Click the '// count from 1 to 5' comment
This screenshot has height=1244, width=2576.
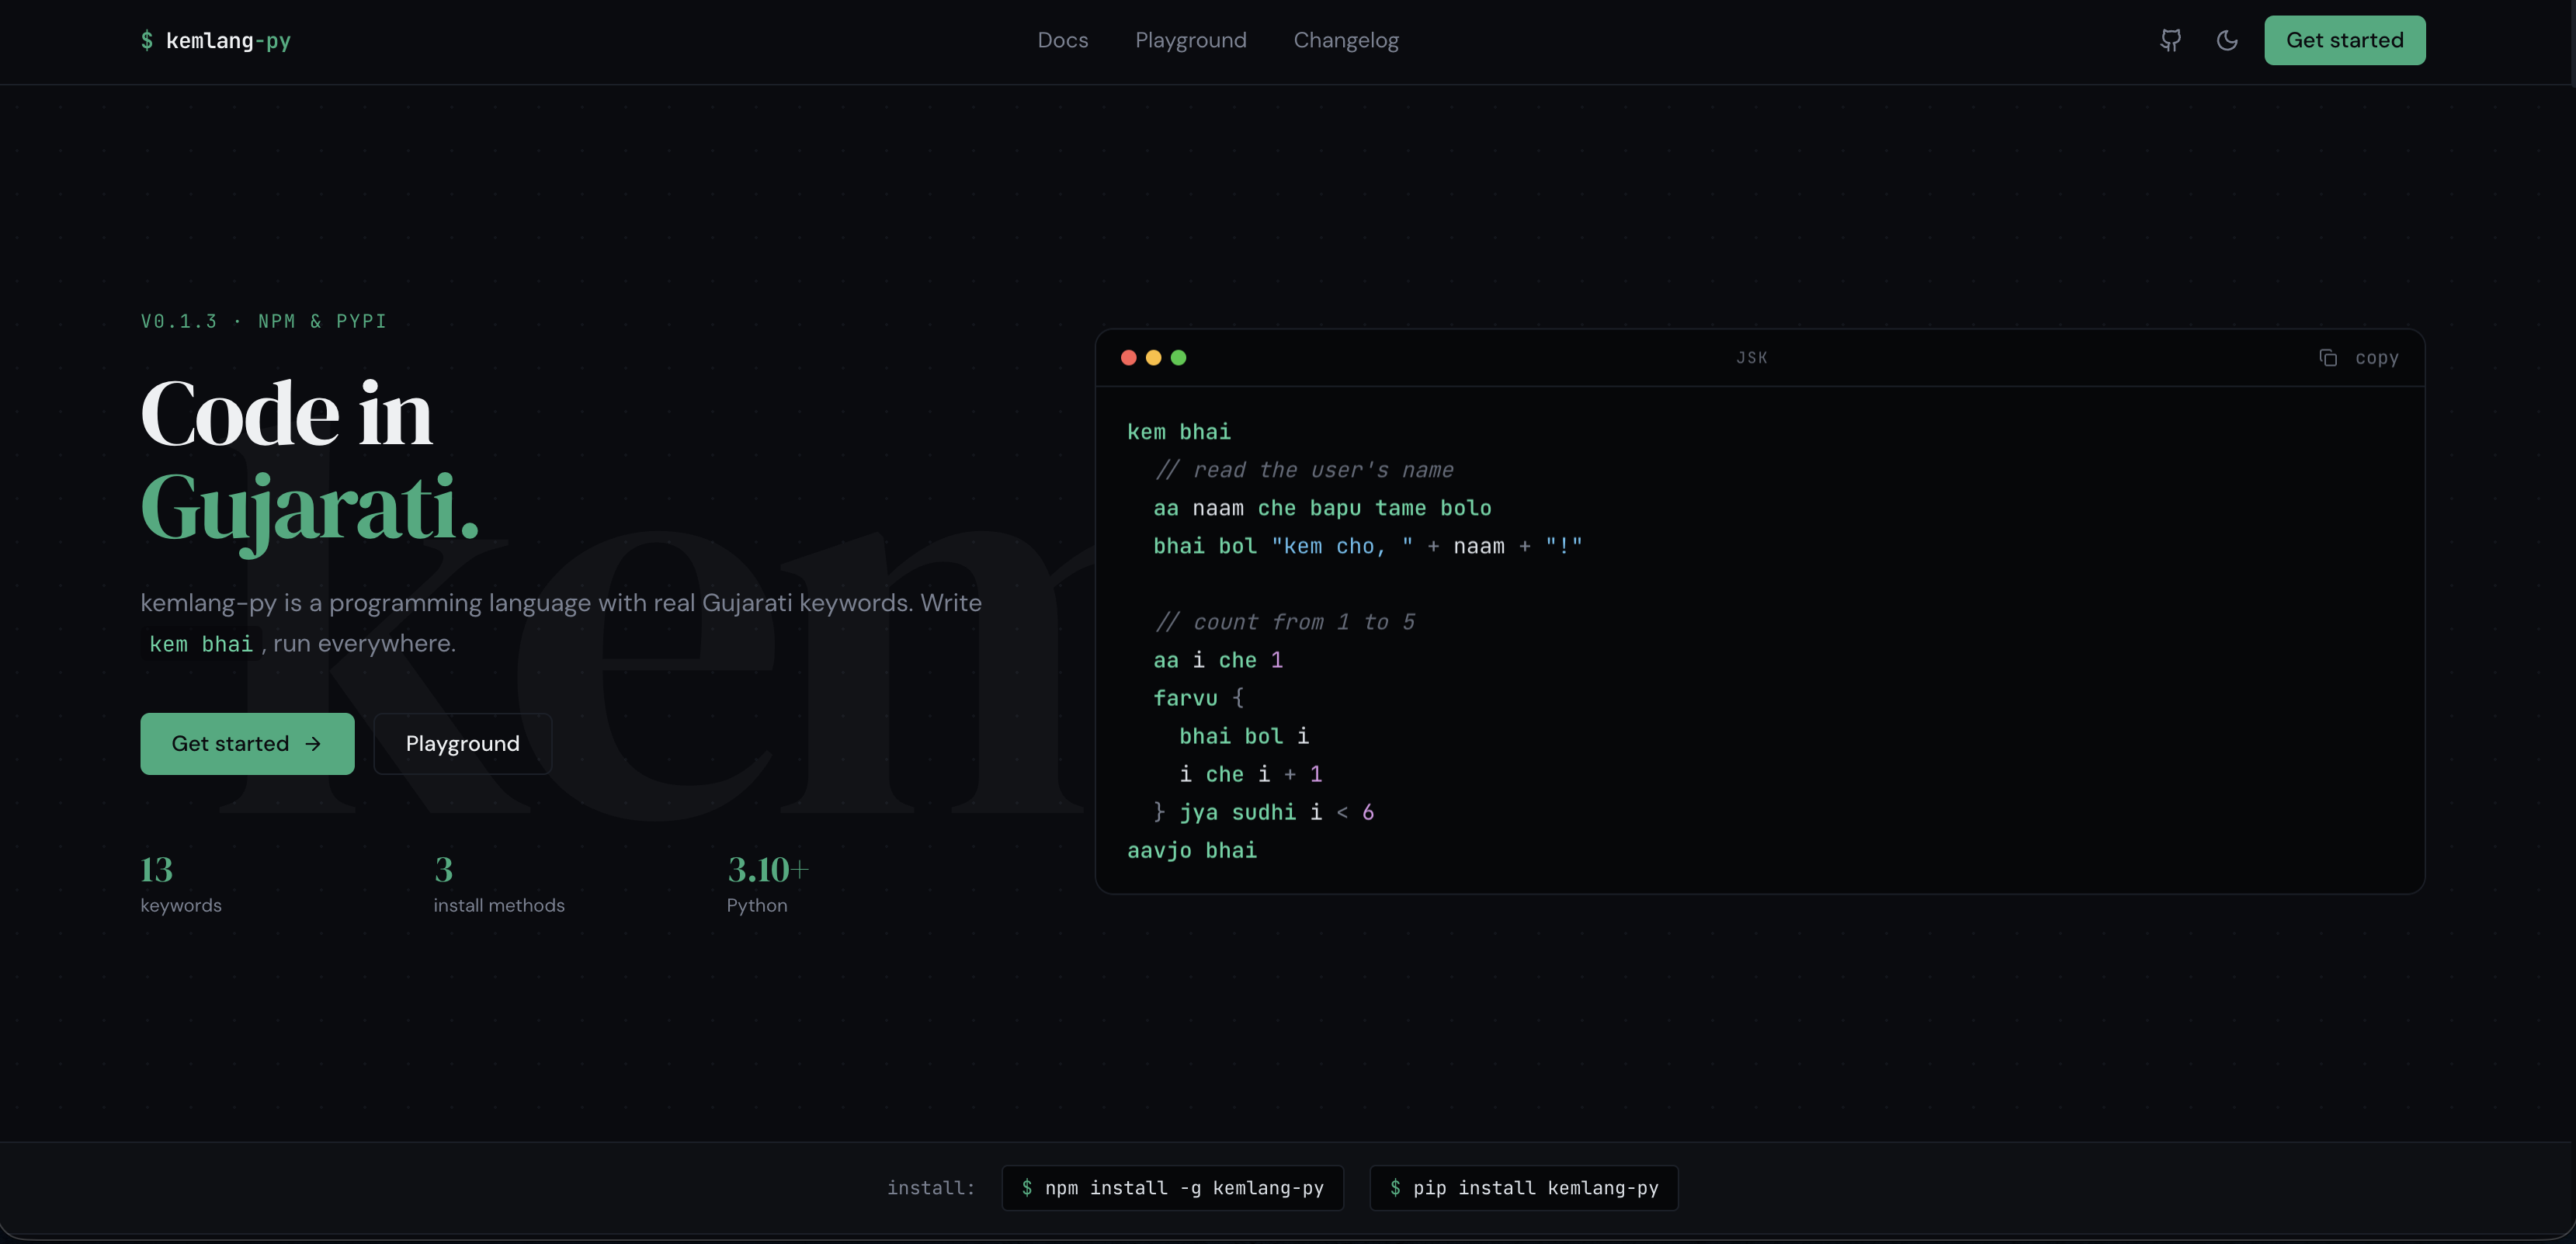click(x=1285, y=622)
